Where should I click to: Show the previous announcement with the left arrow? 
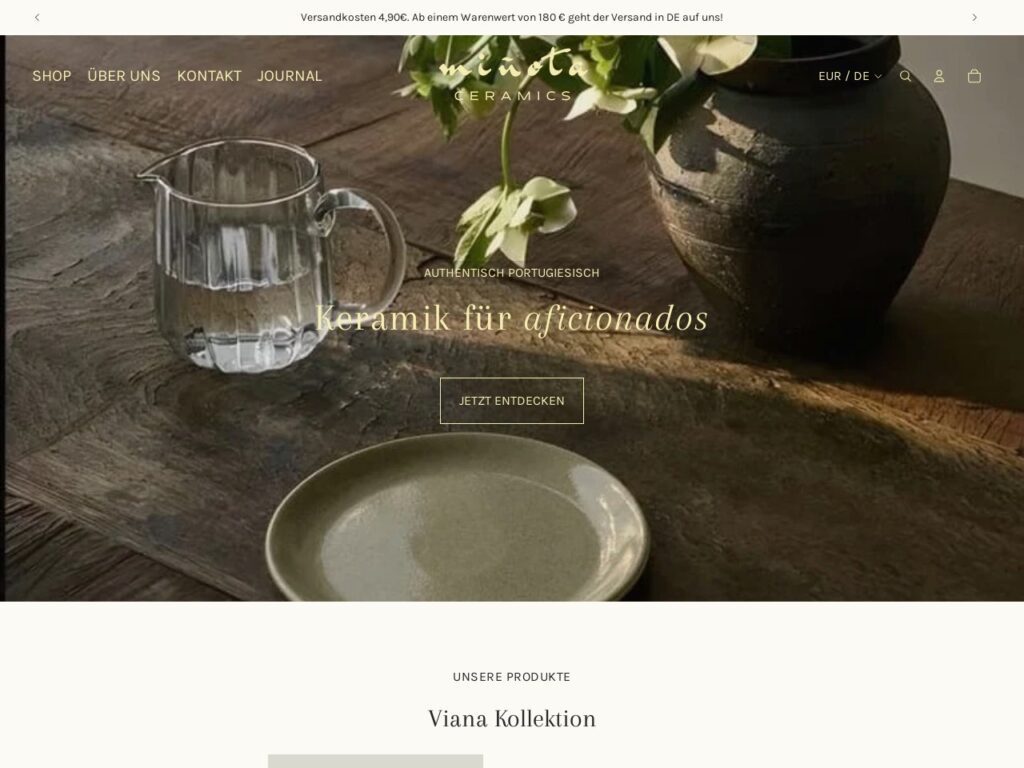tap(37, 18)
